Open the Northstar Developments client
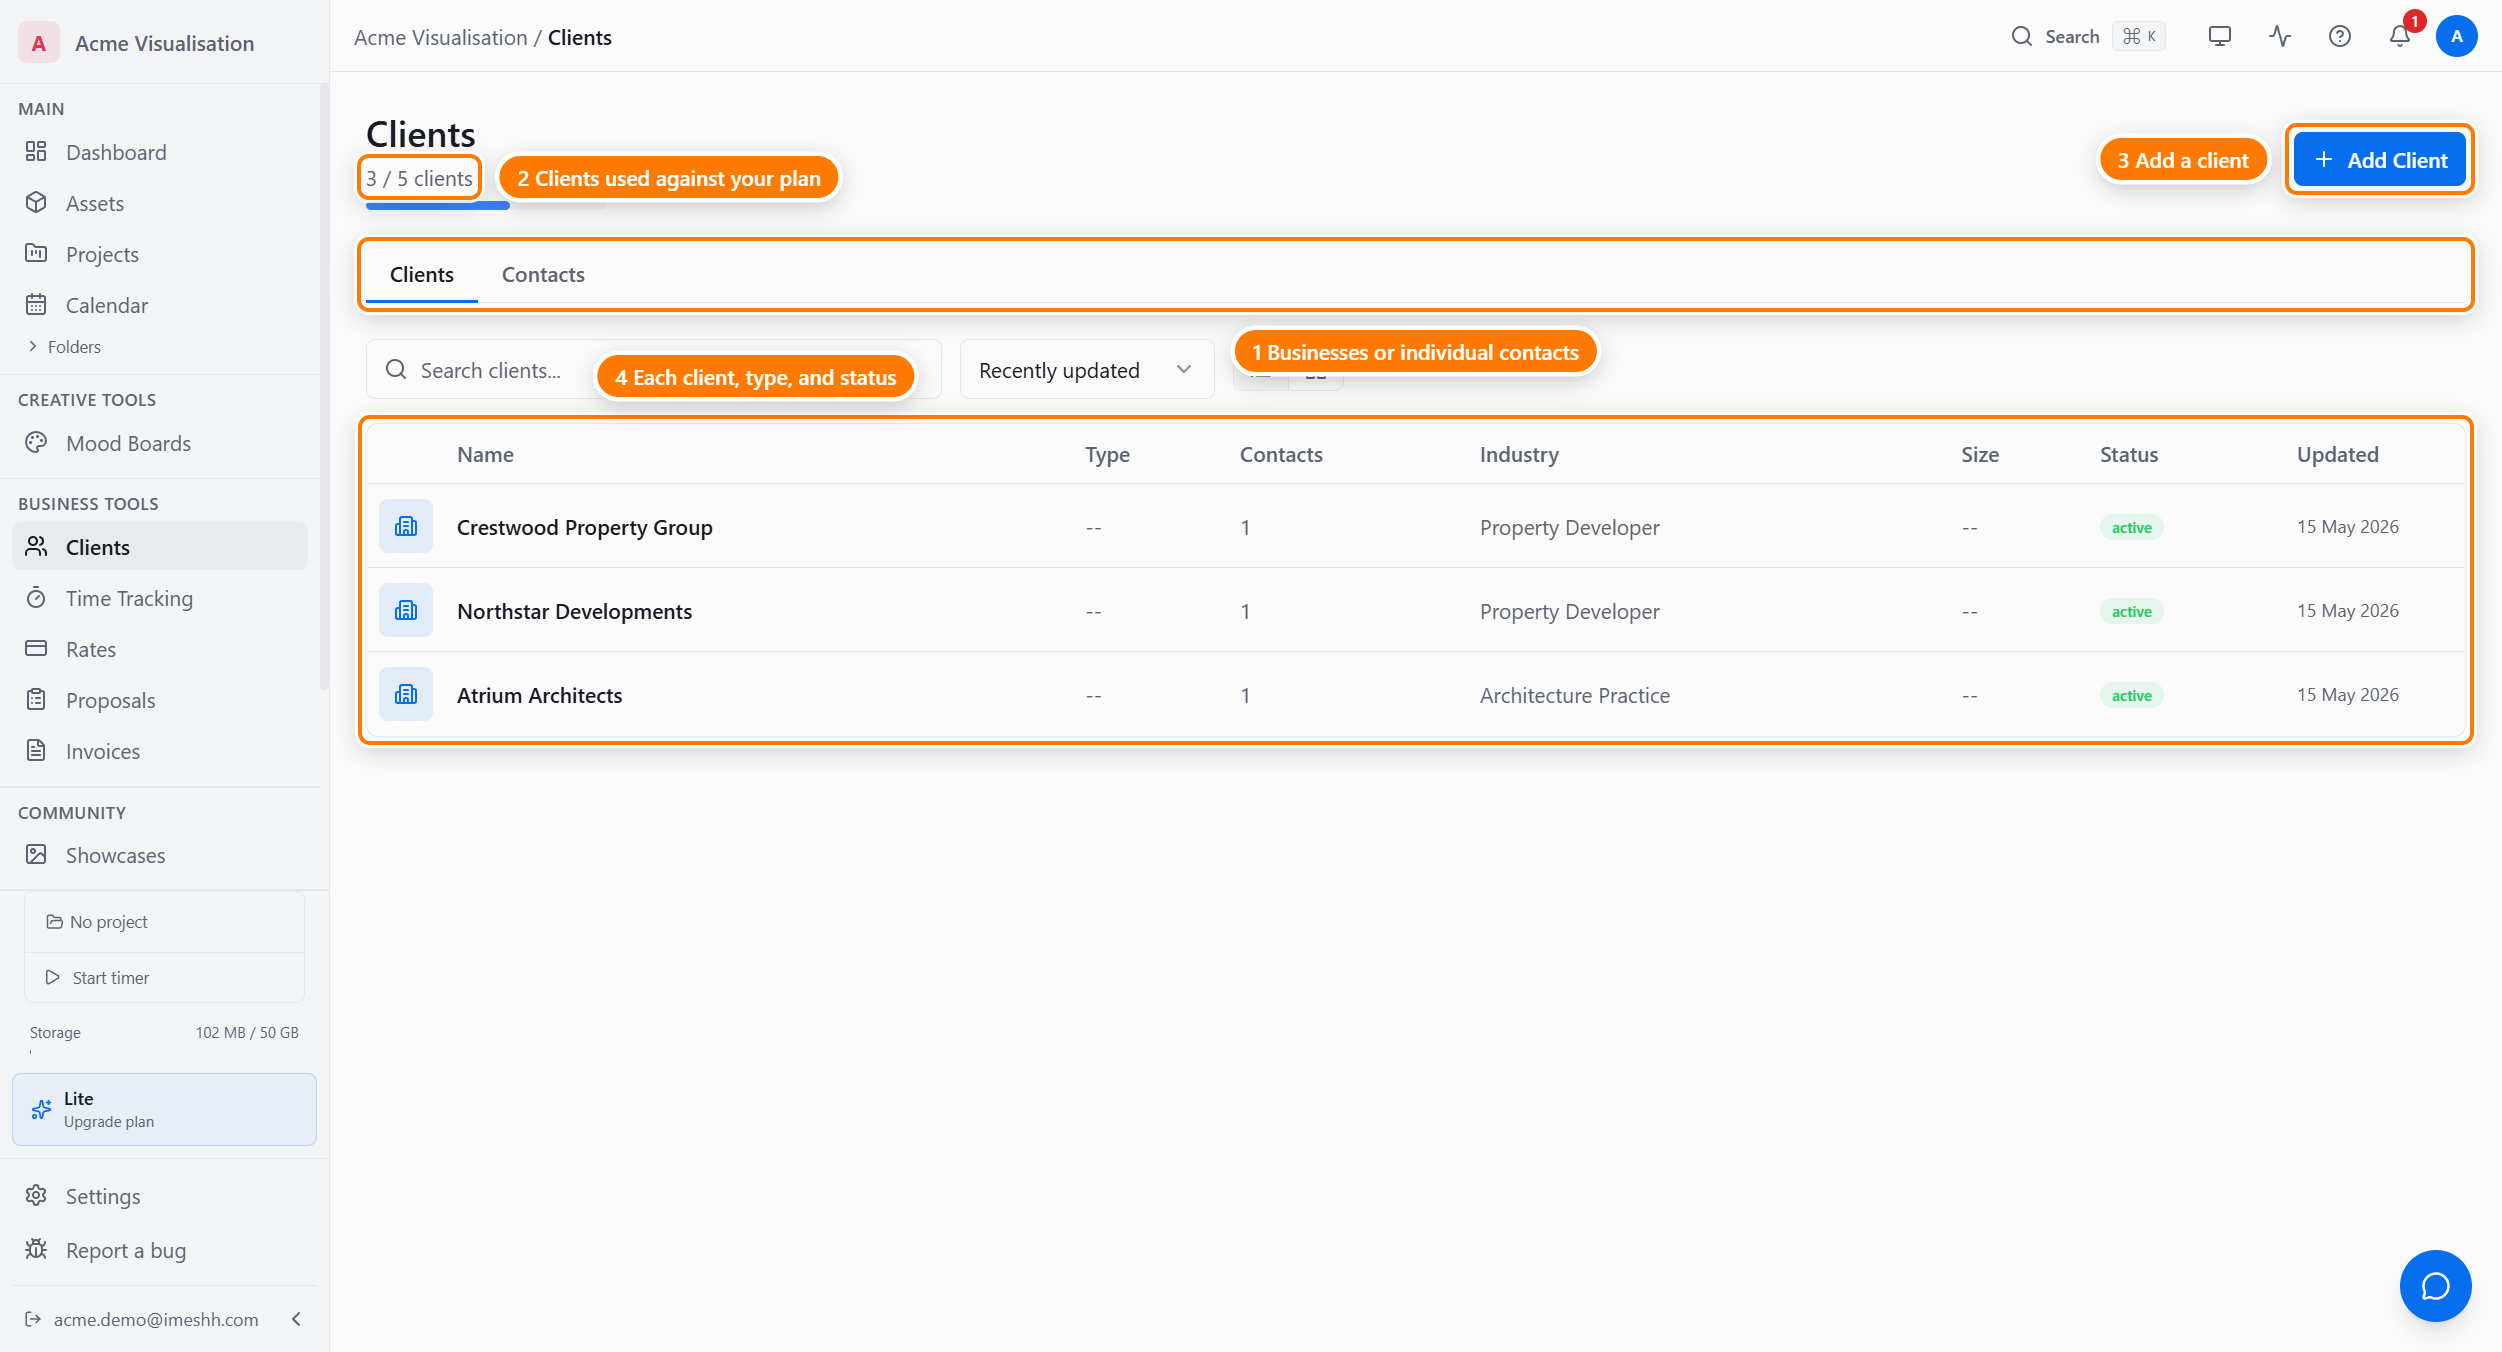The width and height of the screenshot is (2502, 1352). tap(1415, 611)
